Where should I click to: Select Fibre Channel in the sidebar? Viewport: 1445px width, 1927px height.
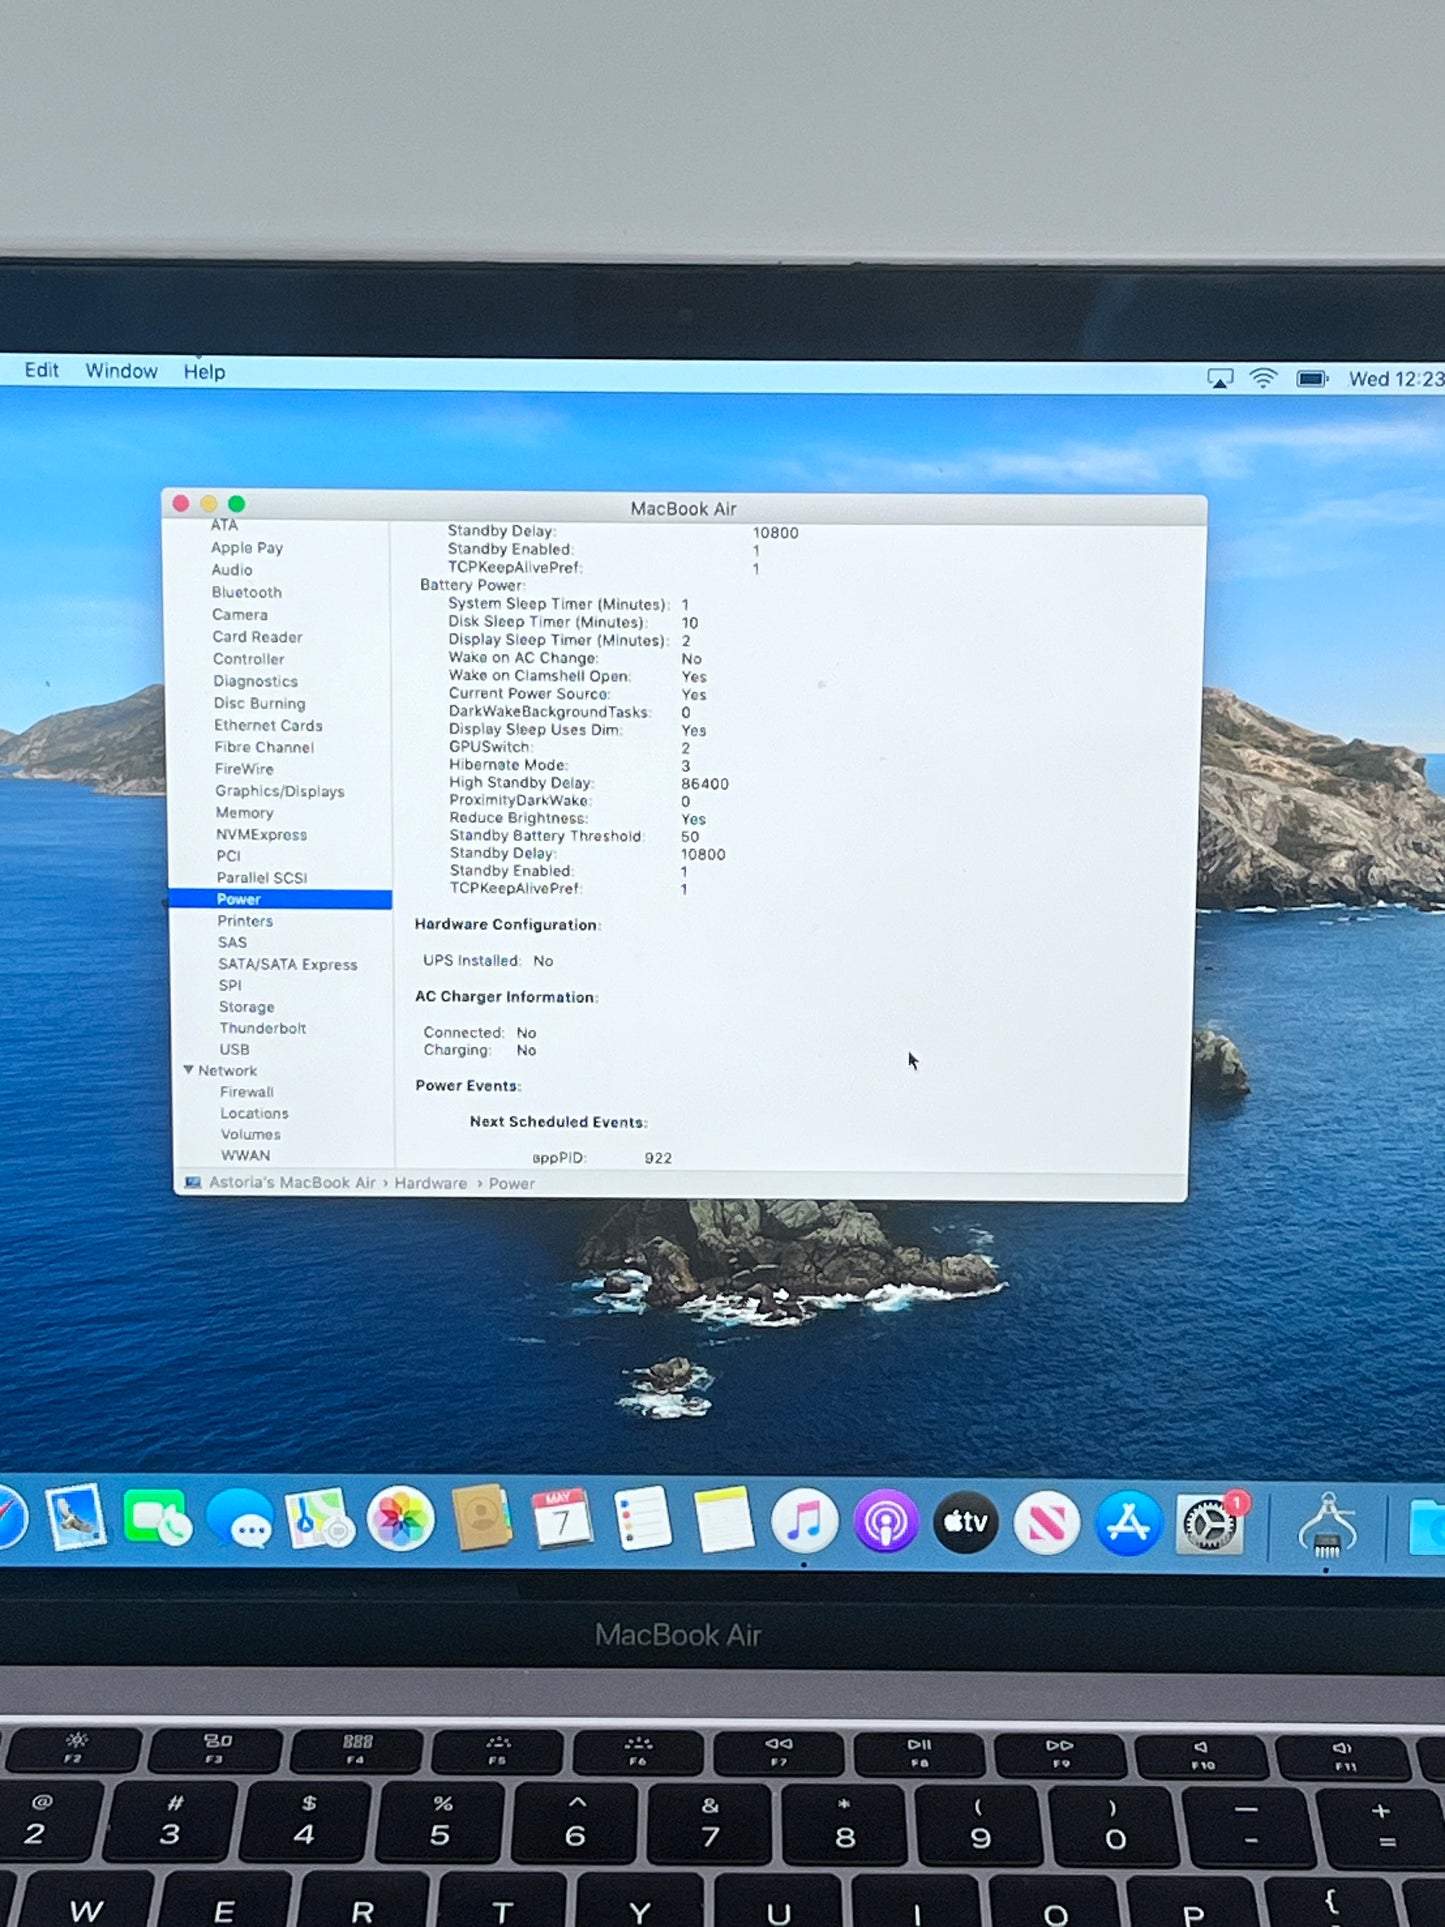coord(264,747)
